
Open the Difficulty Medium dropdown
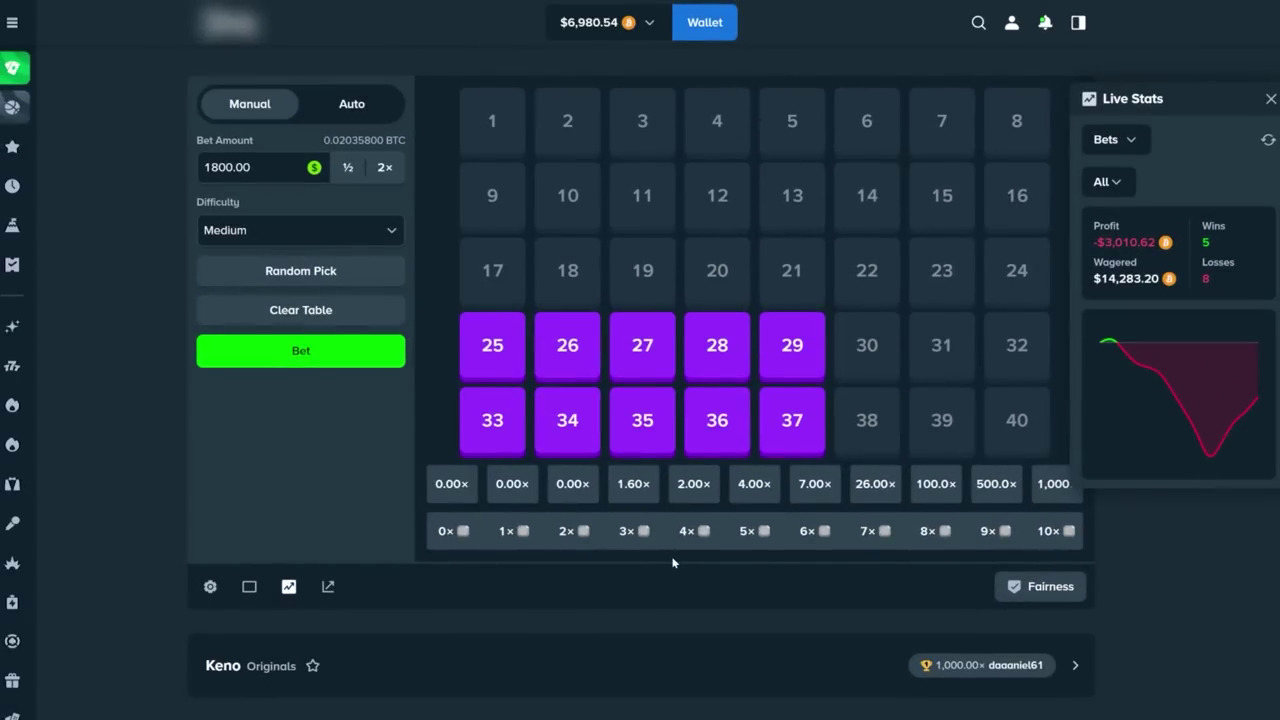click(300, 230)
